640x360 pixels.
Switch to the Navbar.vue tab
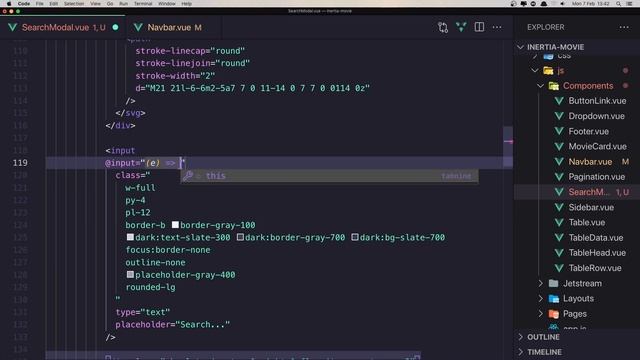(173, 27)
